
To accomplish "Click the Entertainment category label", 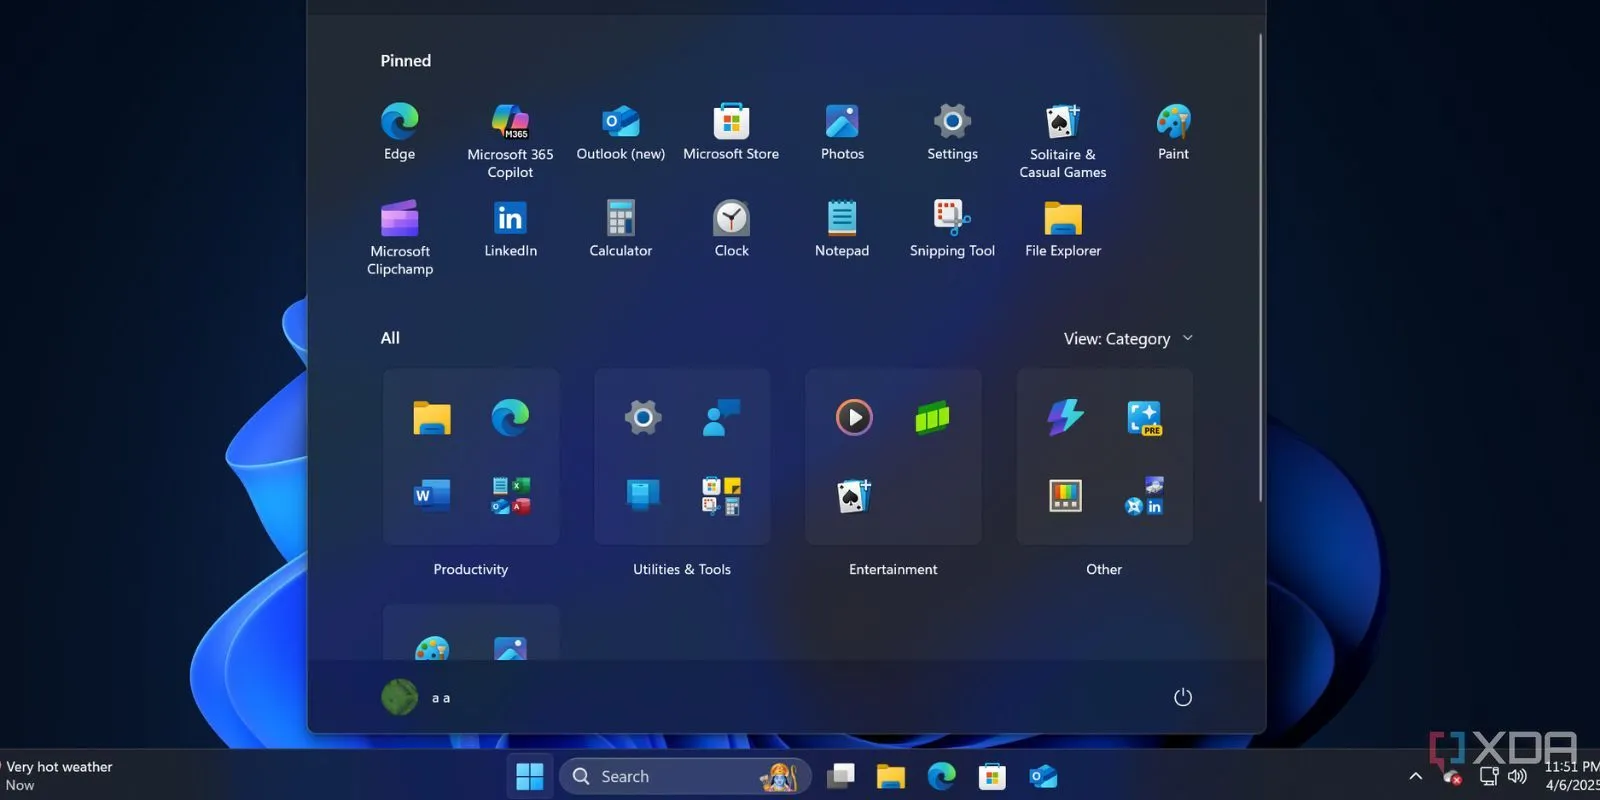I will click(893, 569).
